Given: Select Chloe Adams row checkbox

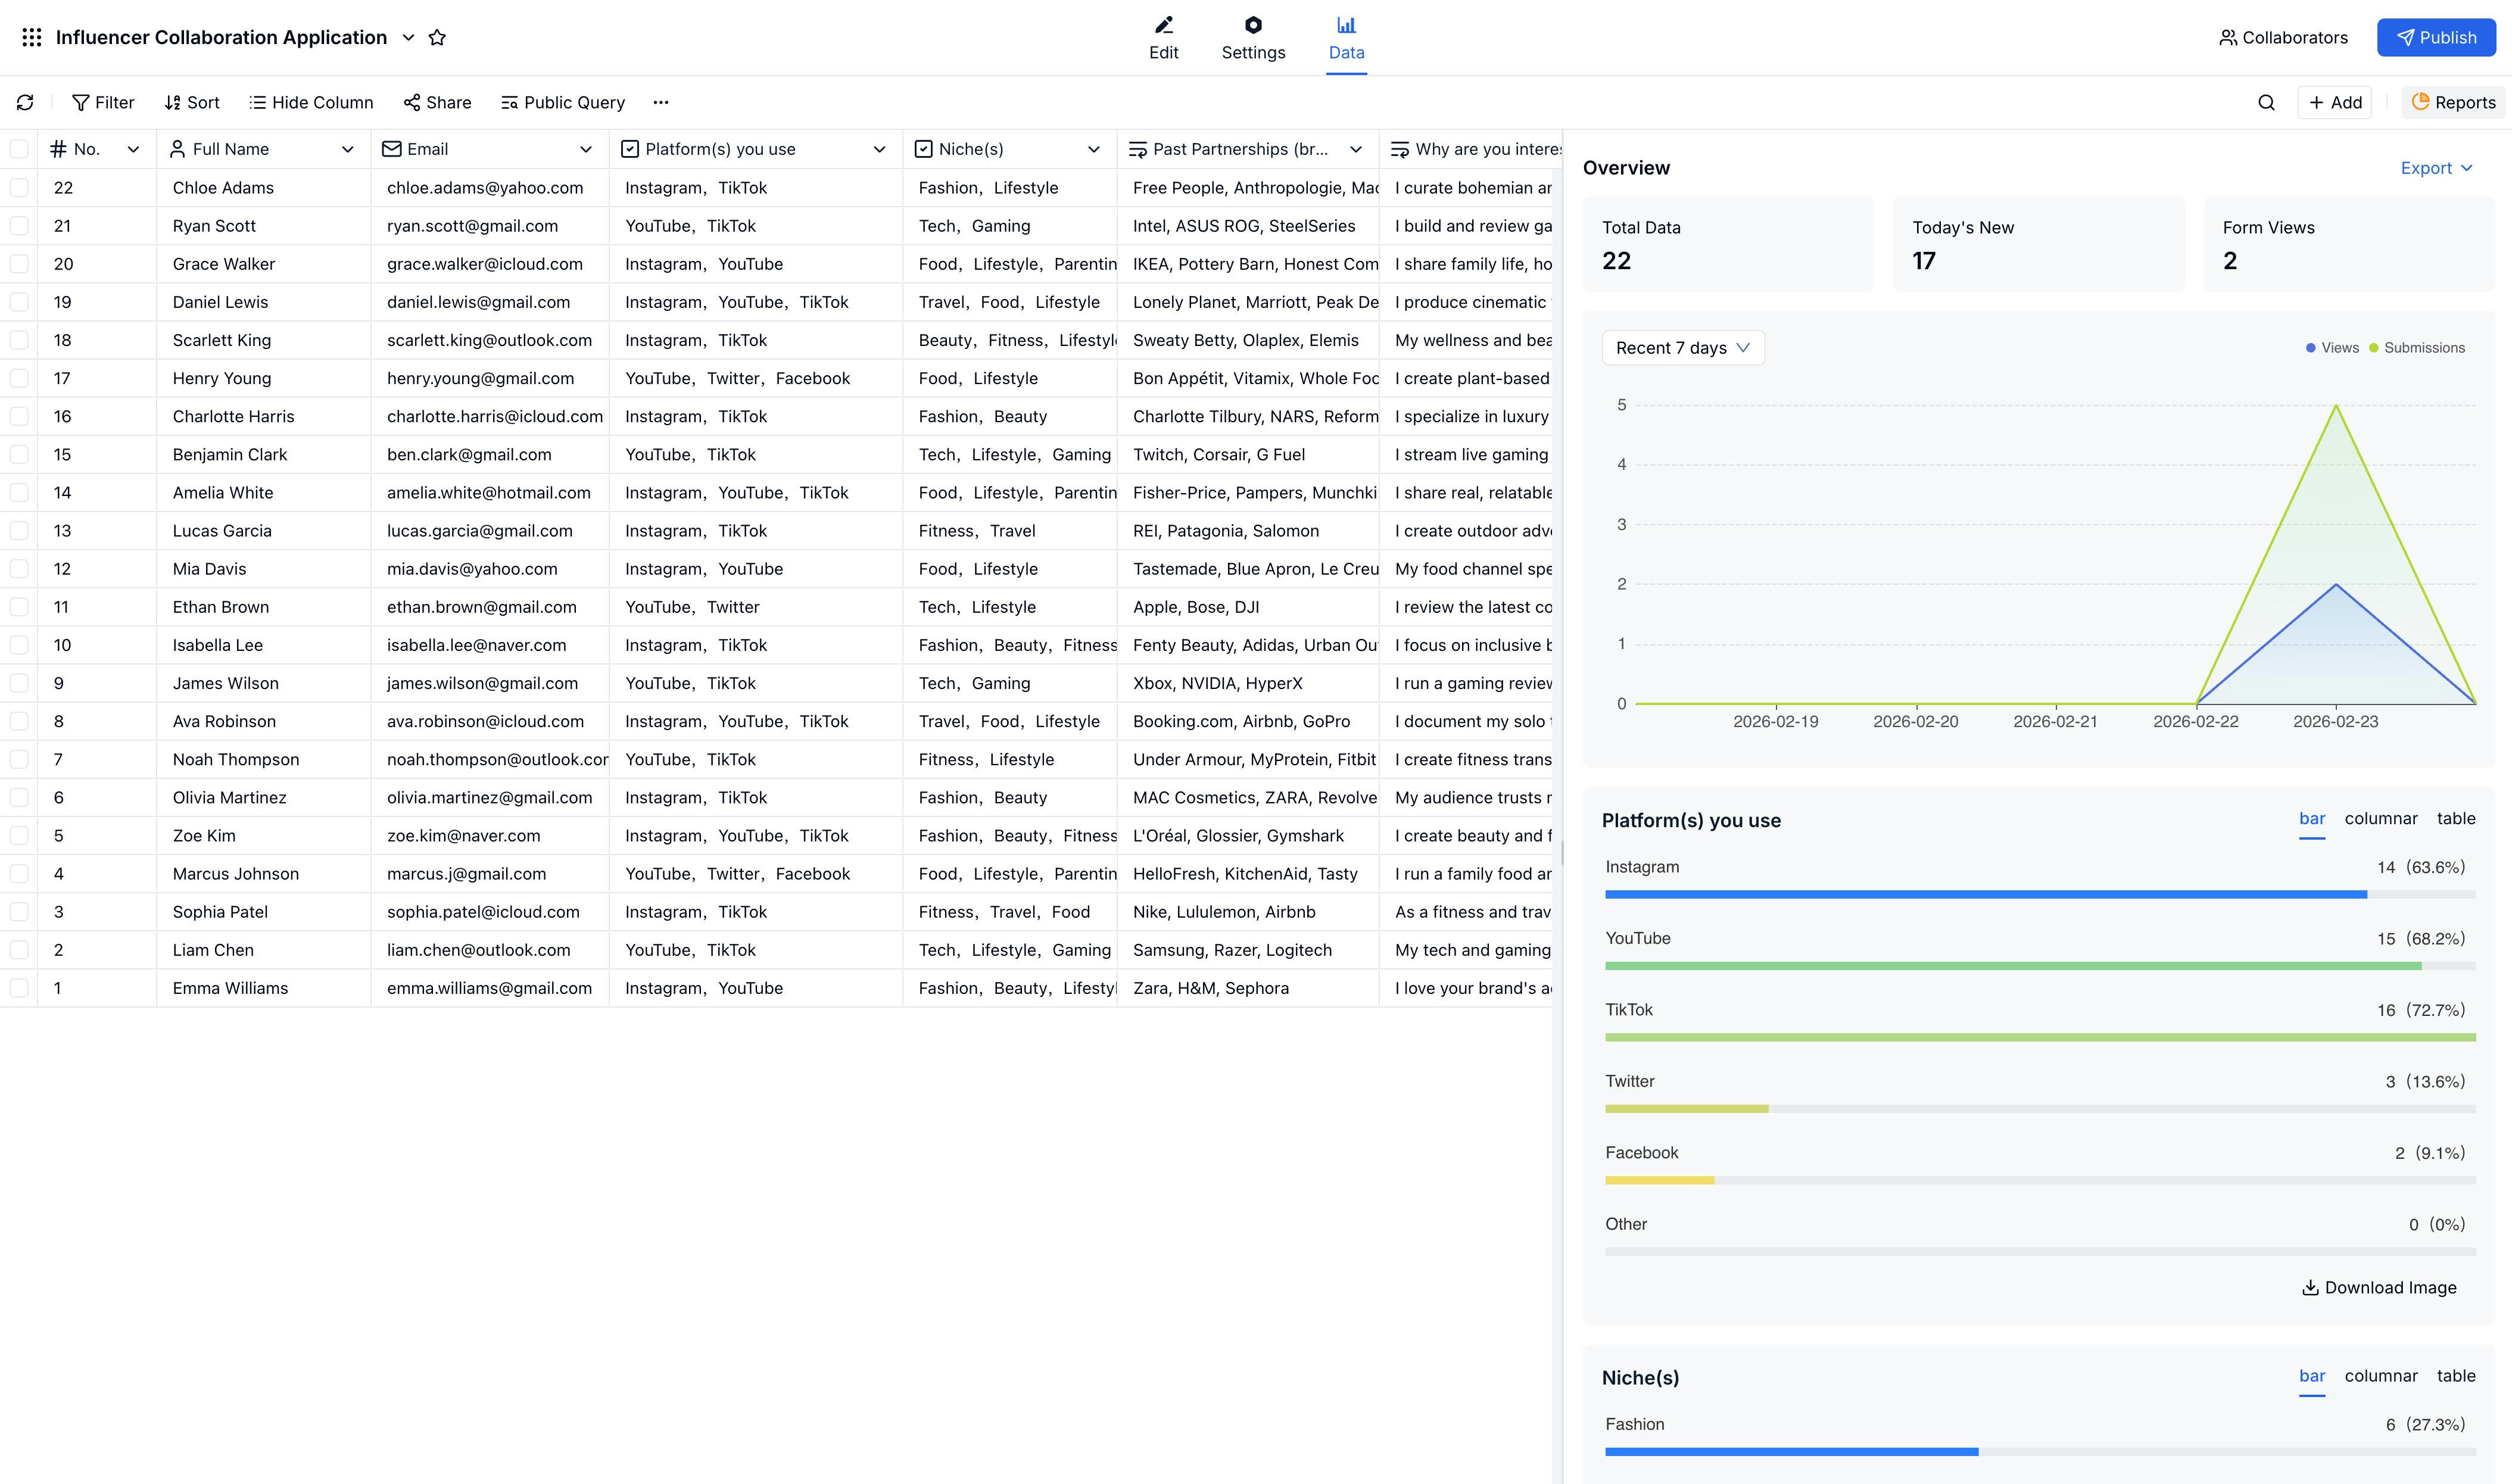Looking at the screenshot, I should pyautogui.click(x=19, y=187).
